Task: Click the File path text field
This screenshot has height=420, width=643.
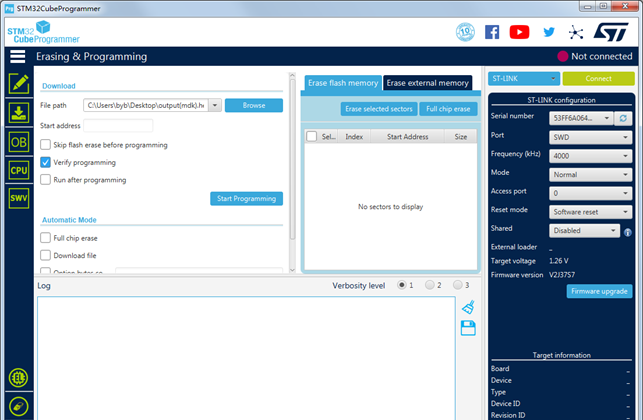Action: point(146,105)
